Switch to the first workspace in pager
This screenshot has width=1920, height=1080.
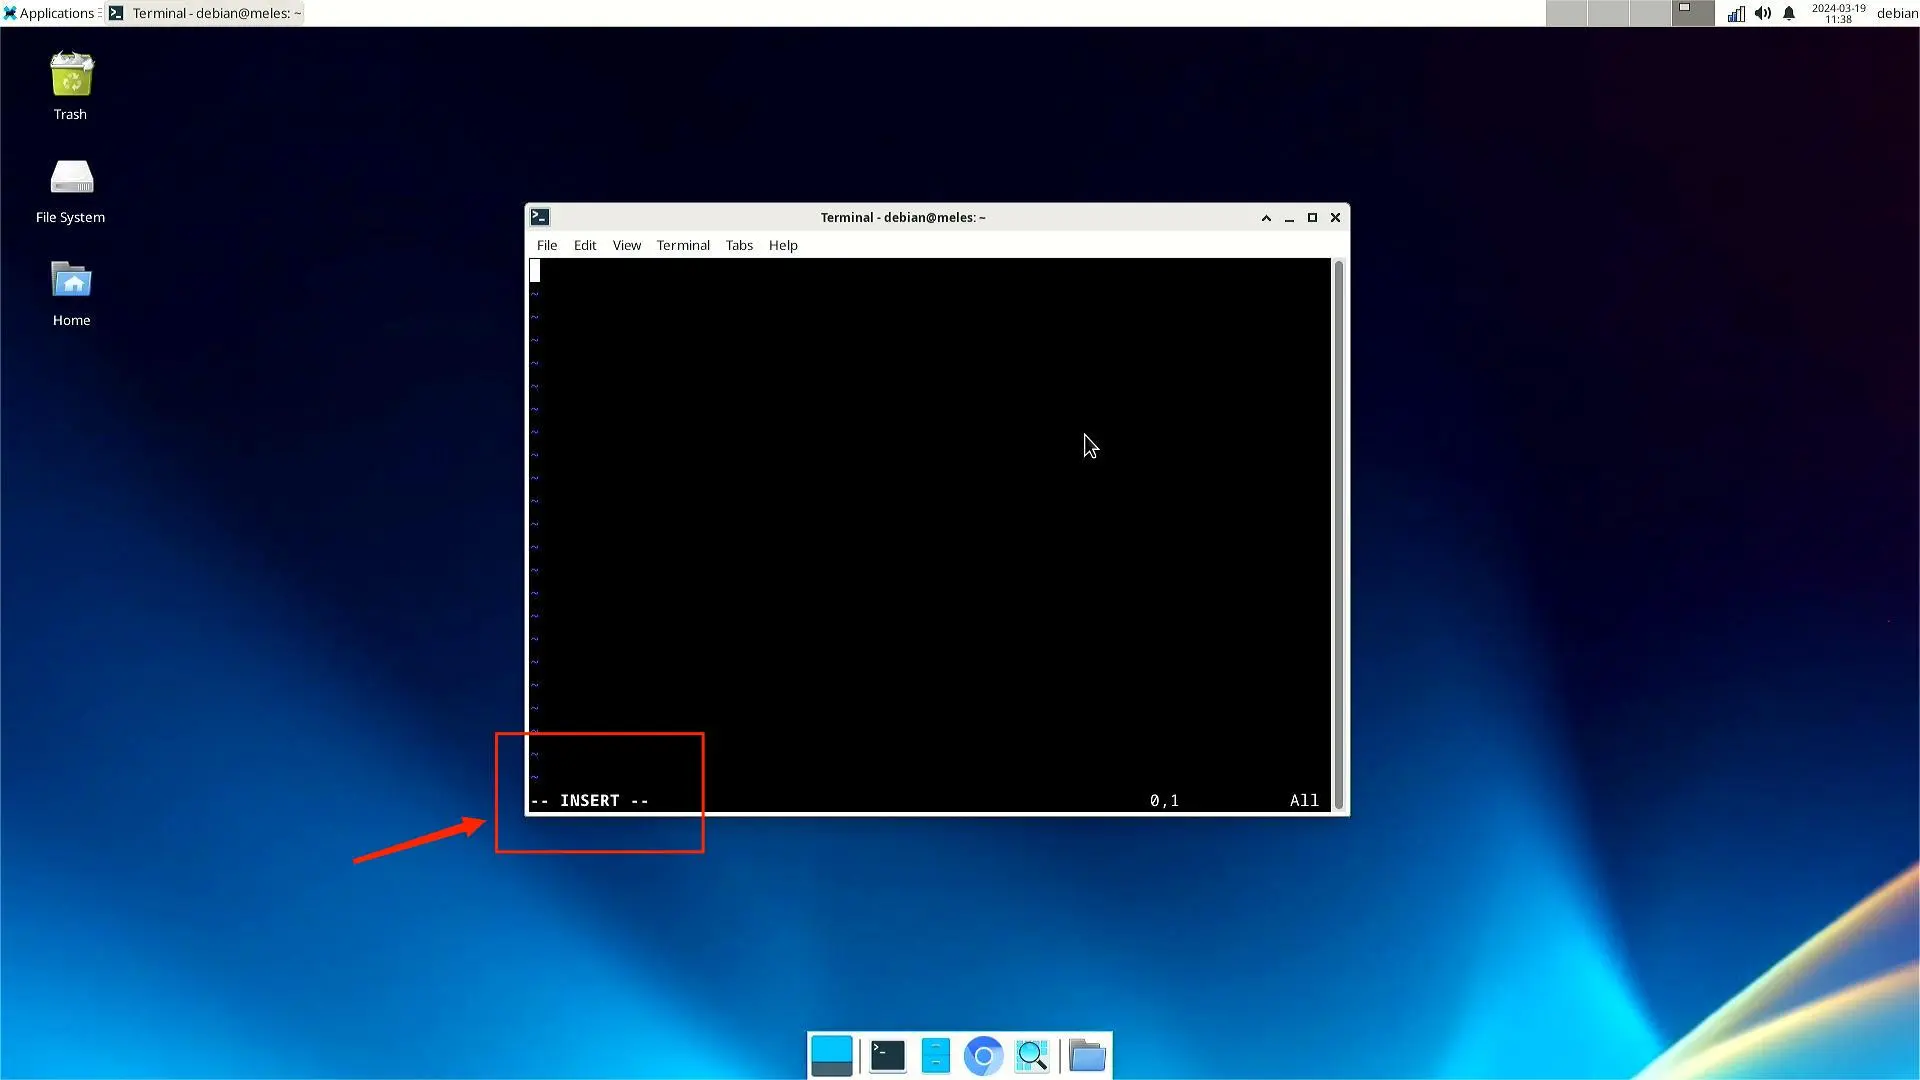[1566, 13]
